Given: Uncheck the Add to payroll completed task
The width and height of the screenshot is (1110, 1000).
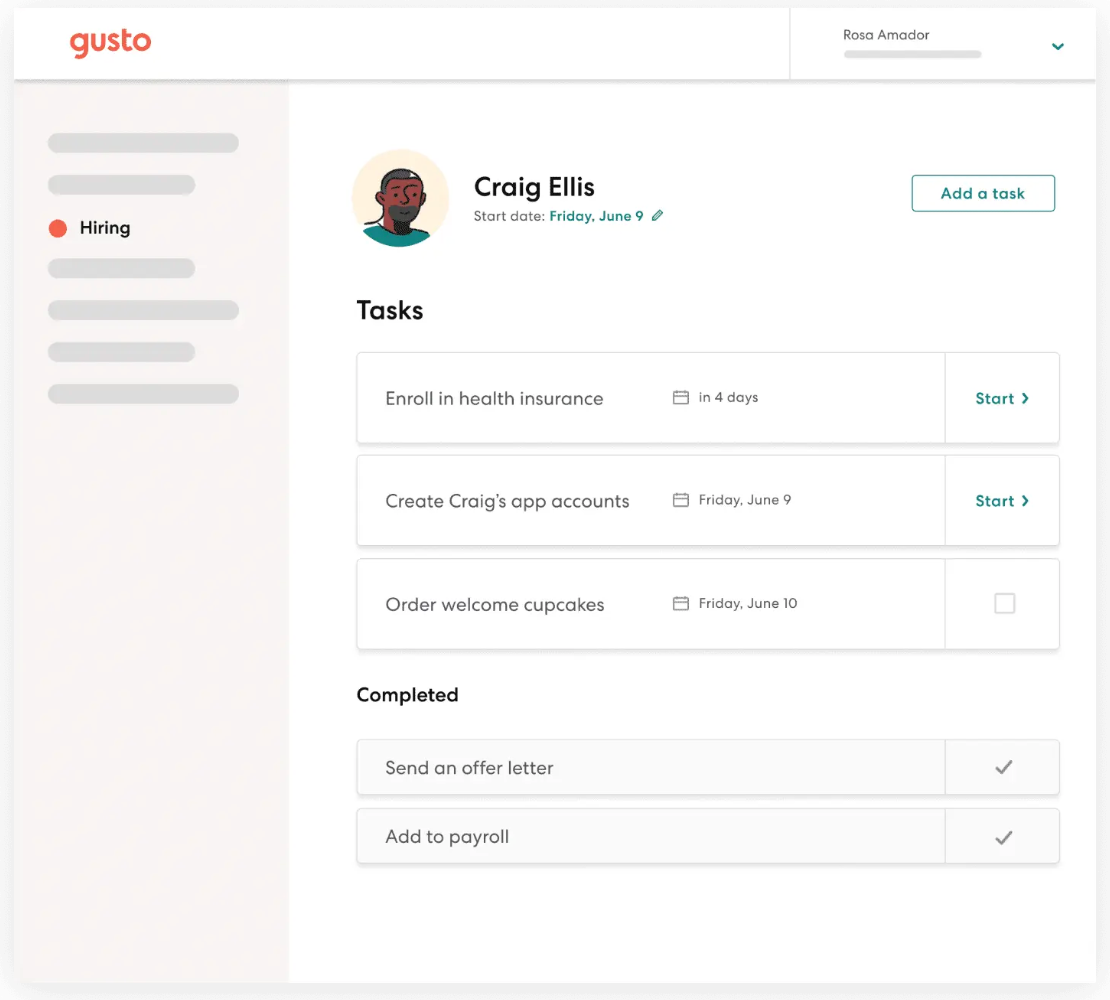Looking at the screenshot, I should [x=1001, y=836].
